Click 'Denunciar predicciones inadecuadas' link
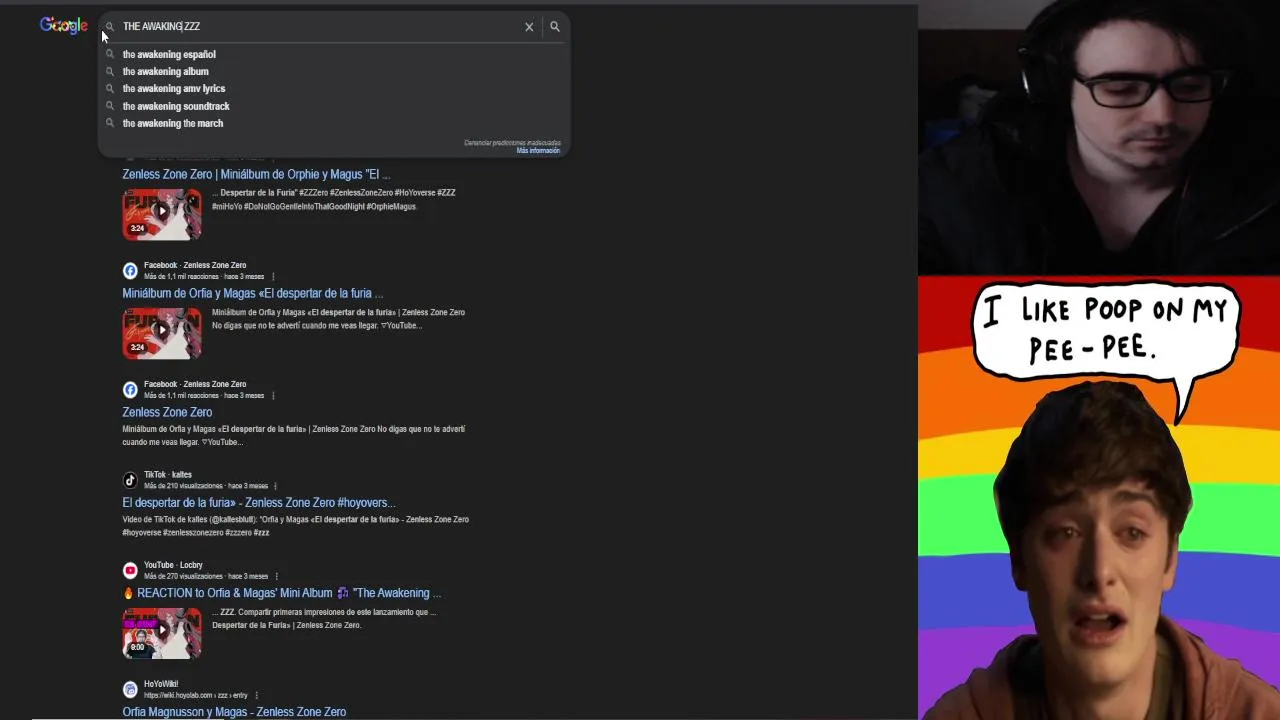 tap(512, 143)
